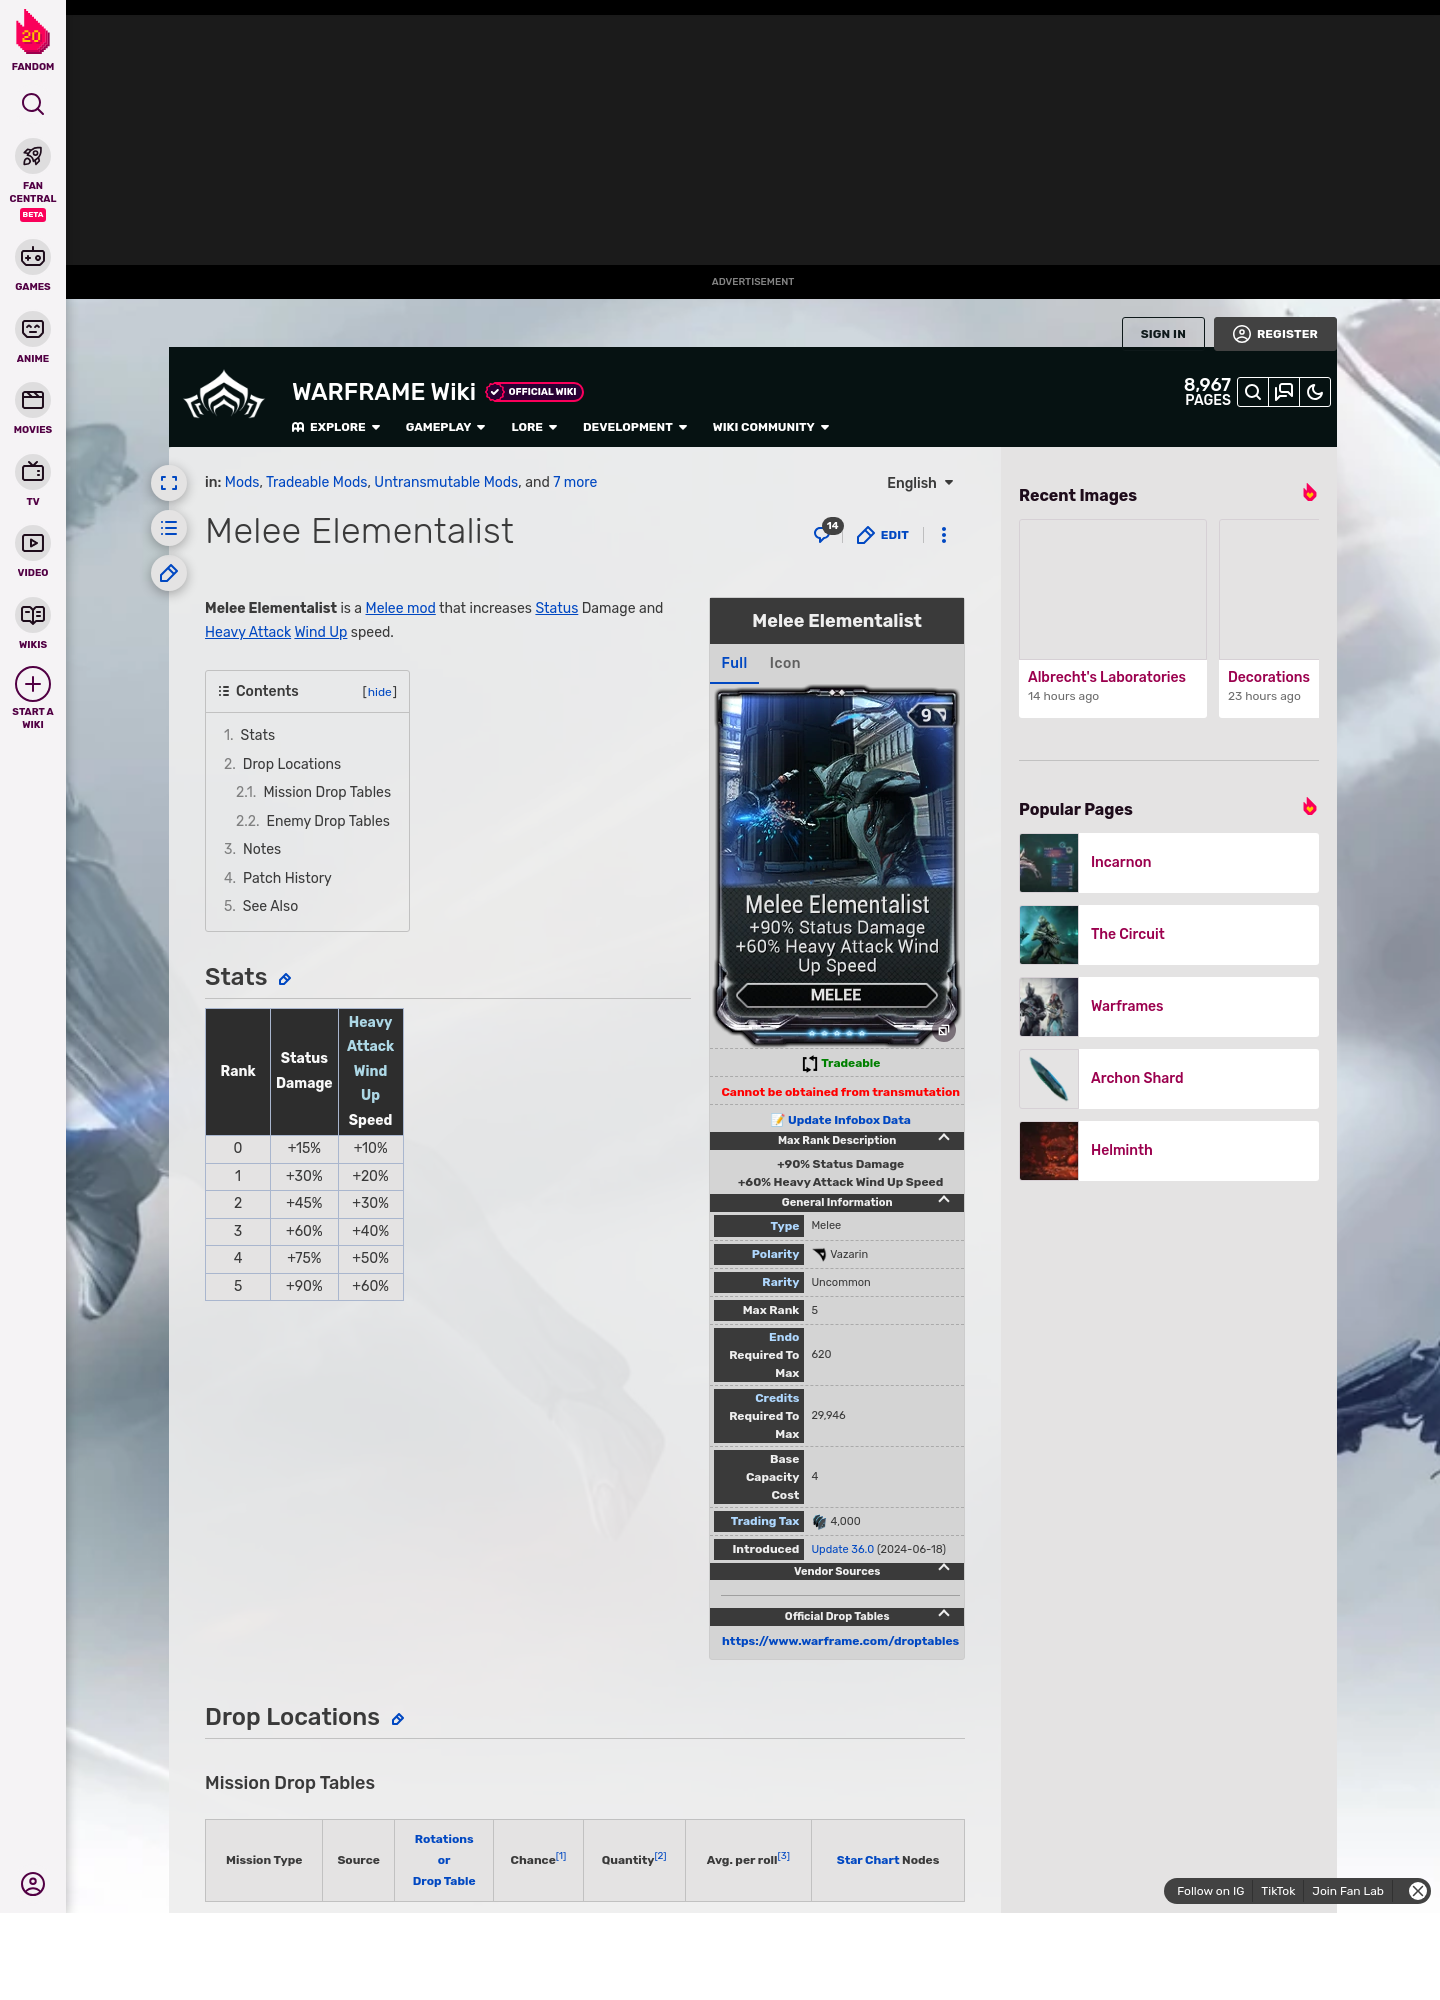
Task: Click the floating pencil edit icon
Action: coord(169,573)
